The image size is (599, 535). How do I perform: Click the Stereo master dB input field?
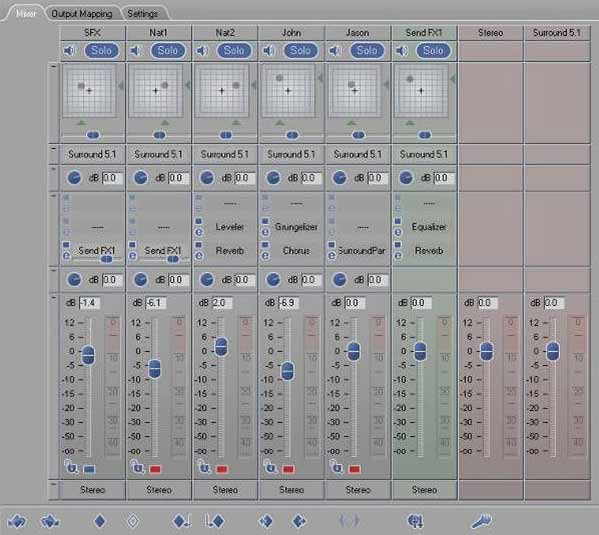point(488,303)
